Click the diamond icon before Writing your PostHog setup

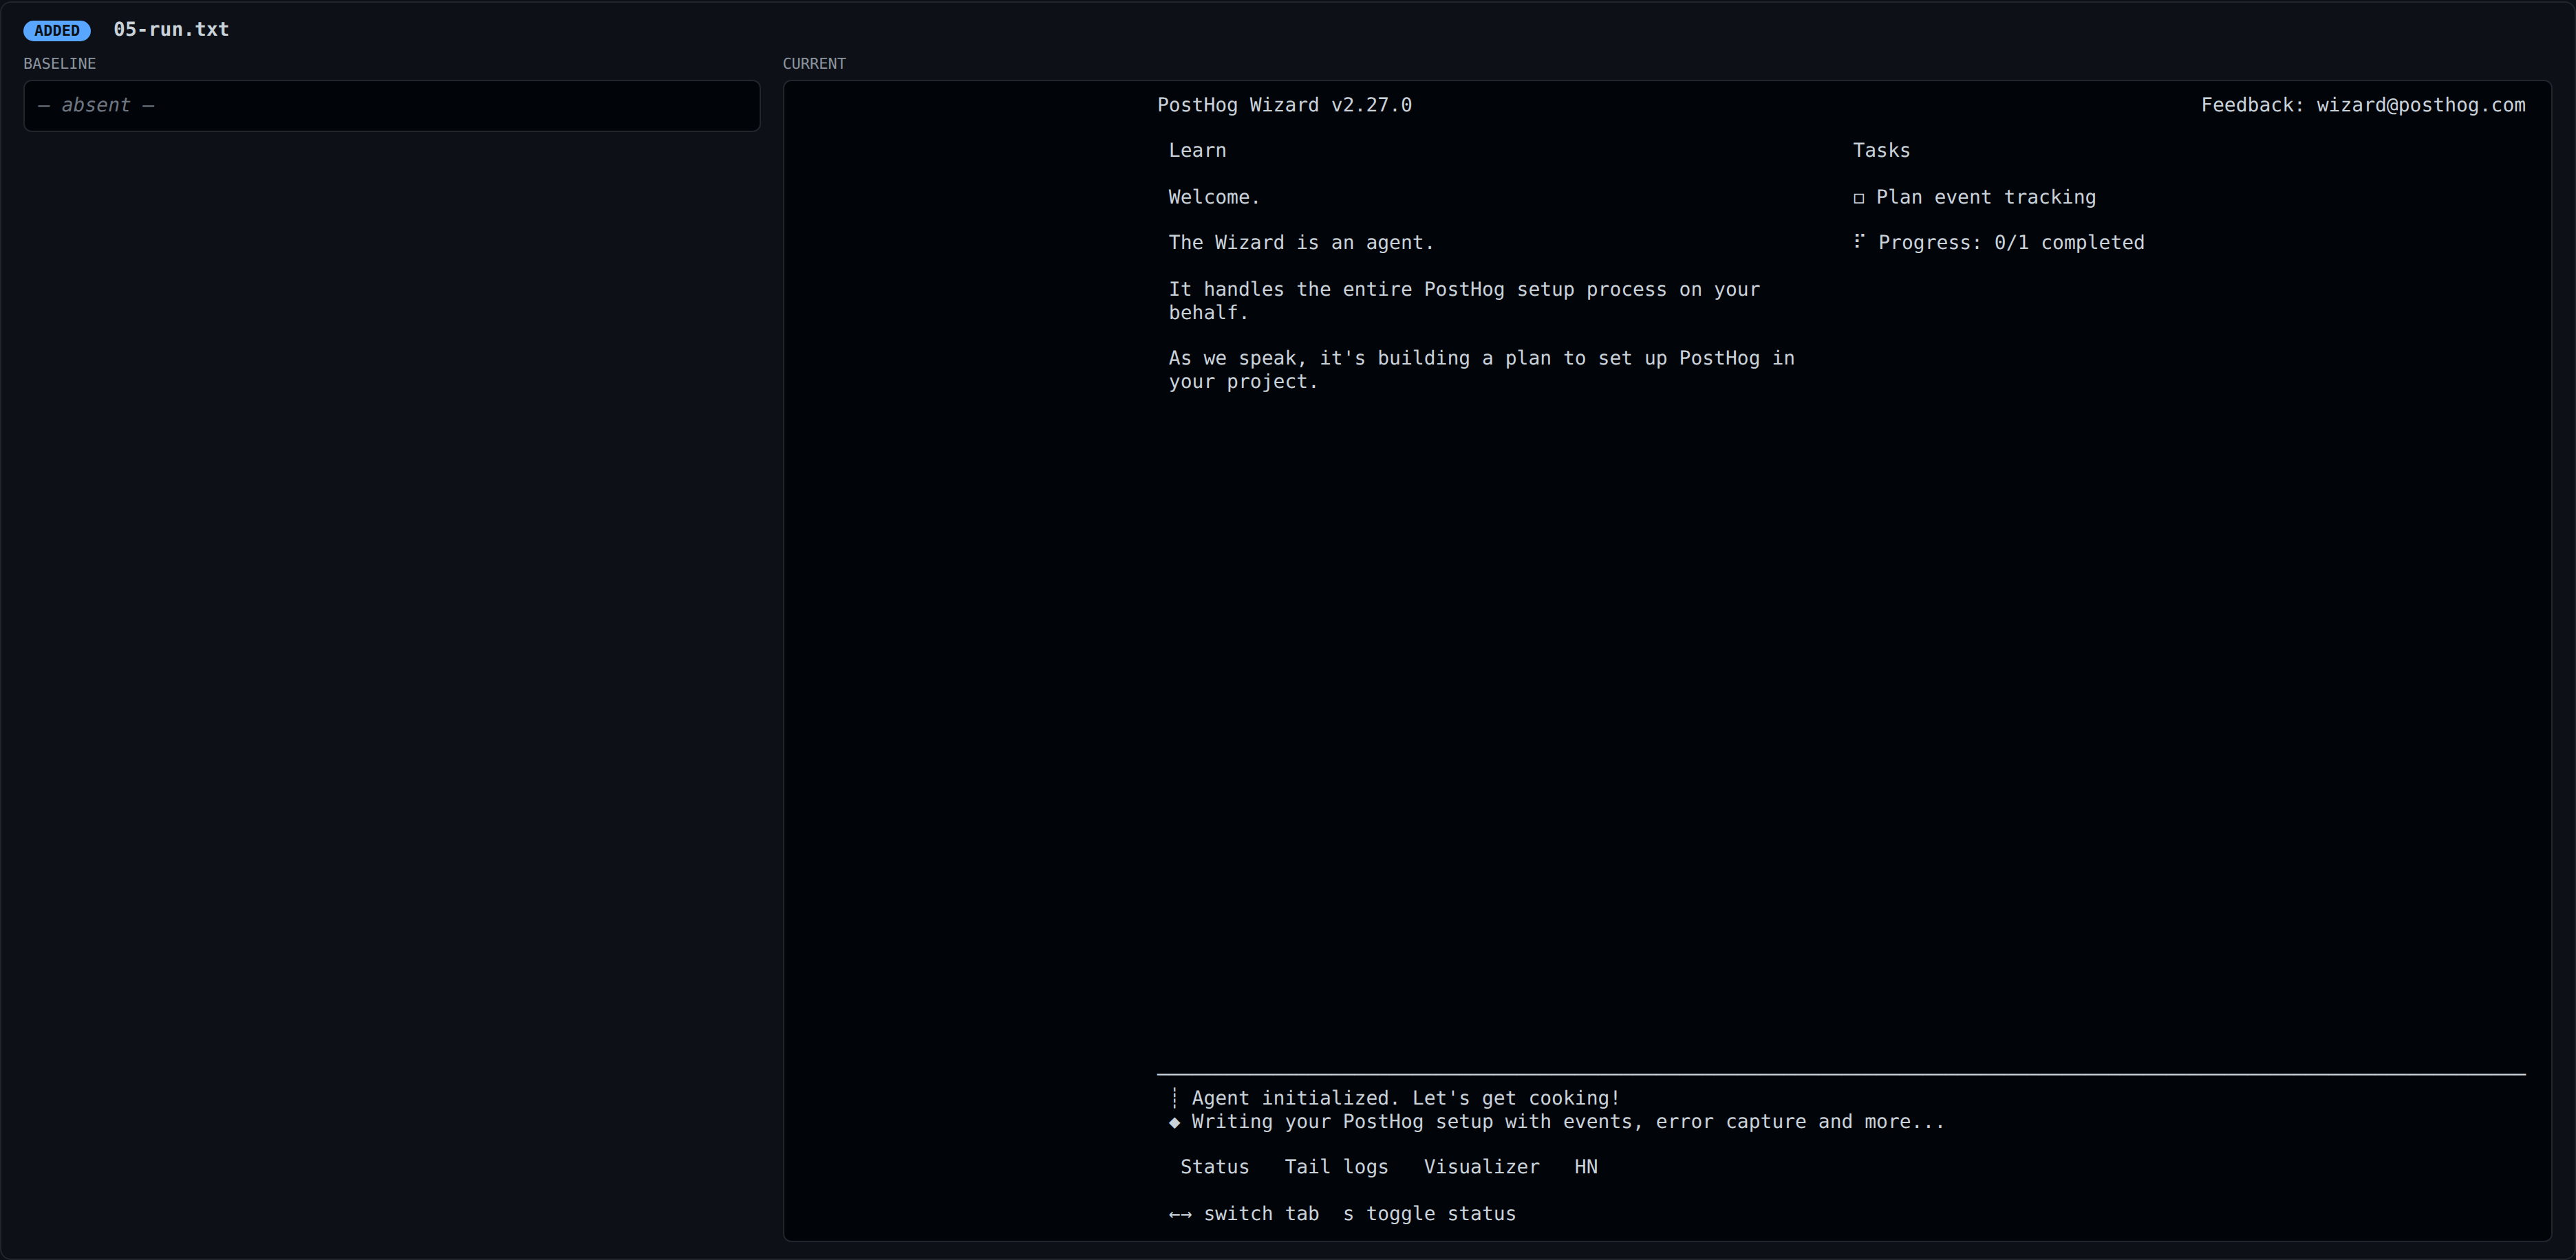[x=1175, y=1122]
